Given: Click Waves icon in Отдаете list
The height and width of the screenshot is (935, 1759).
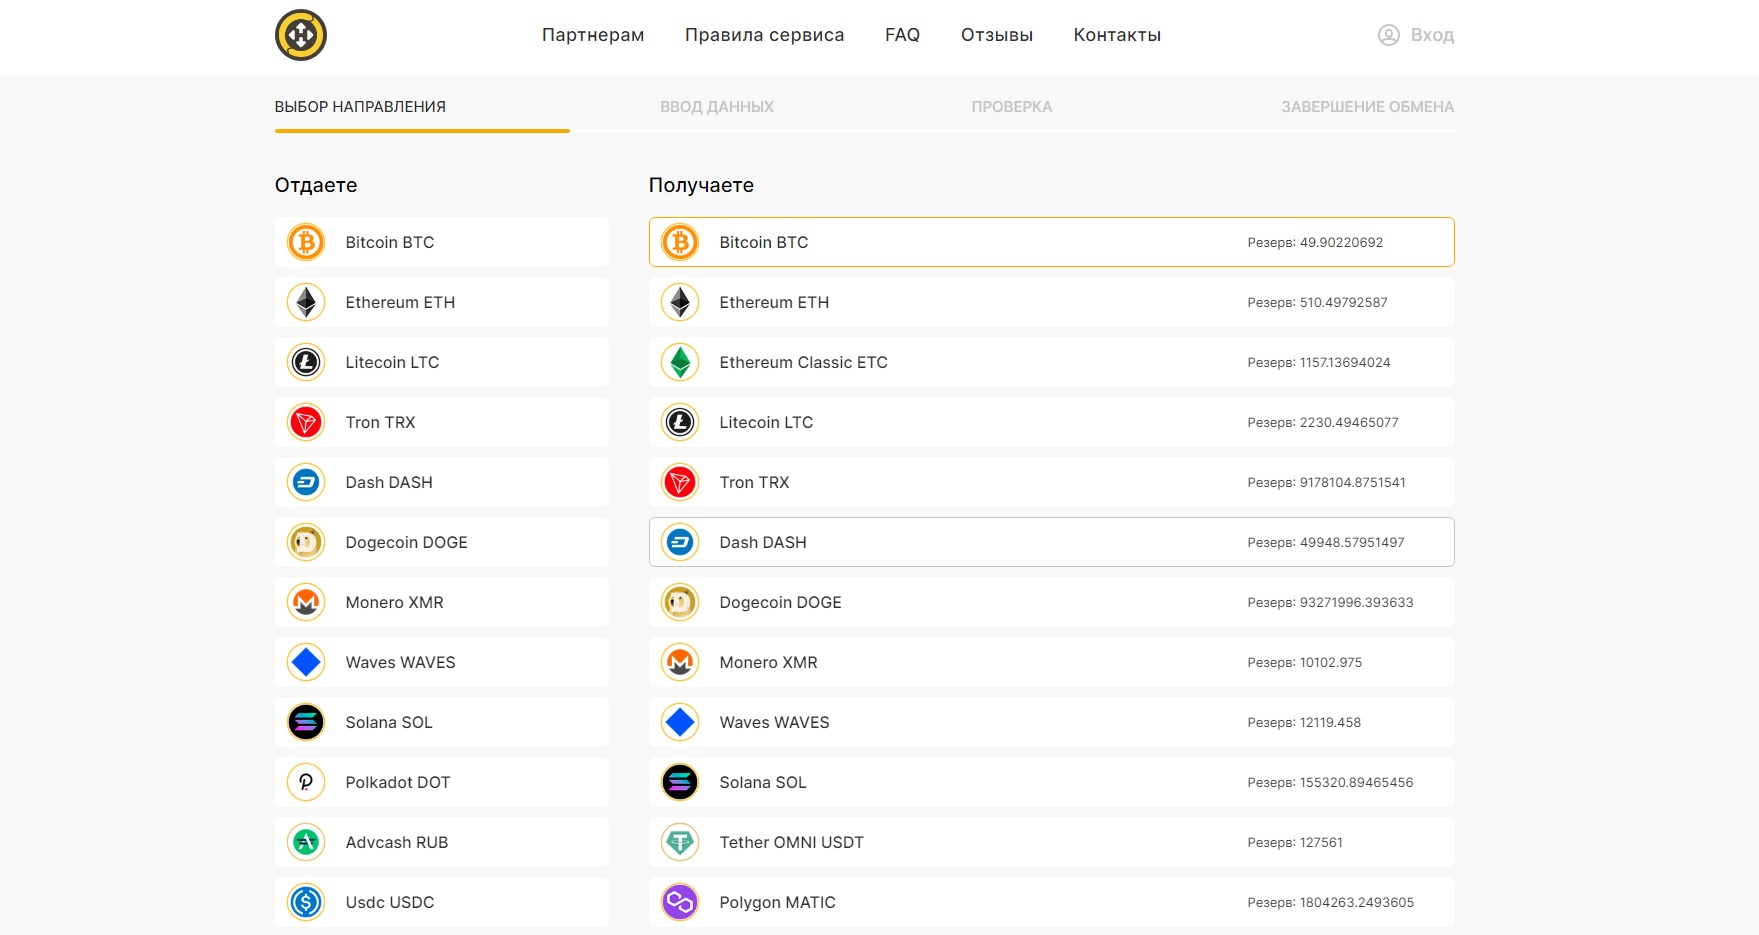Looking at the screenshot, I should (x=306, y=662).
